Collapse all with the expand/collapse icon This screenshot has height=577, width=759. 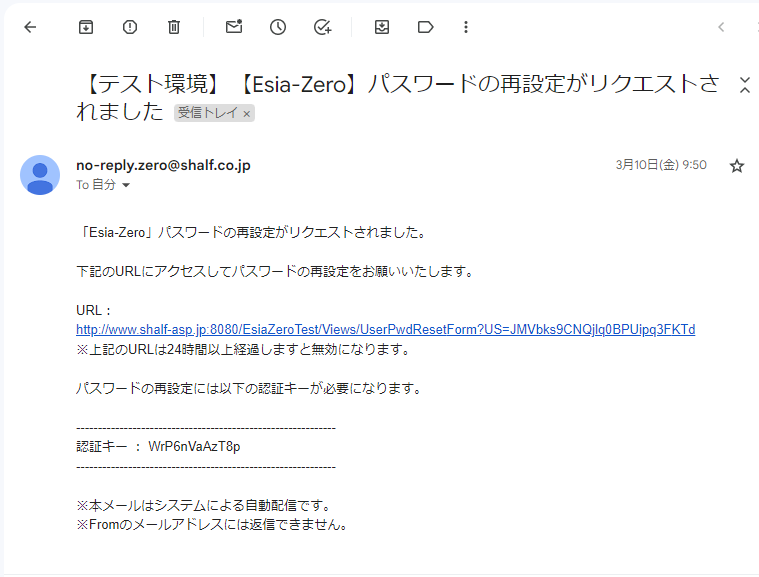[x=745, y=85]
